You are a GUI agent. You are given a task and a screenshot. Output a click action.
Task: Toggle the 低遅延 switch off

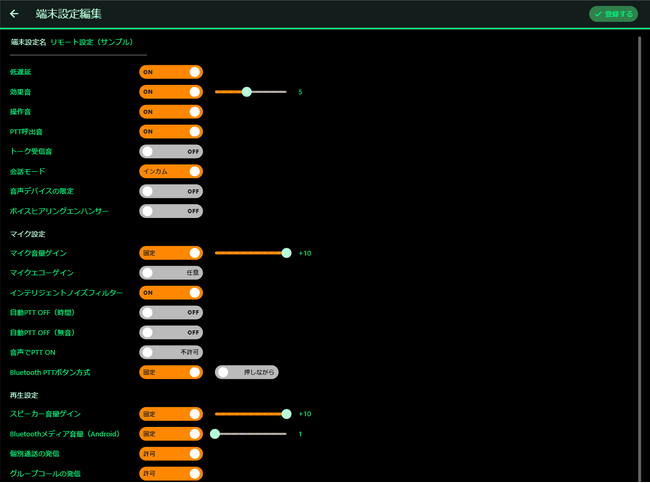171,72
